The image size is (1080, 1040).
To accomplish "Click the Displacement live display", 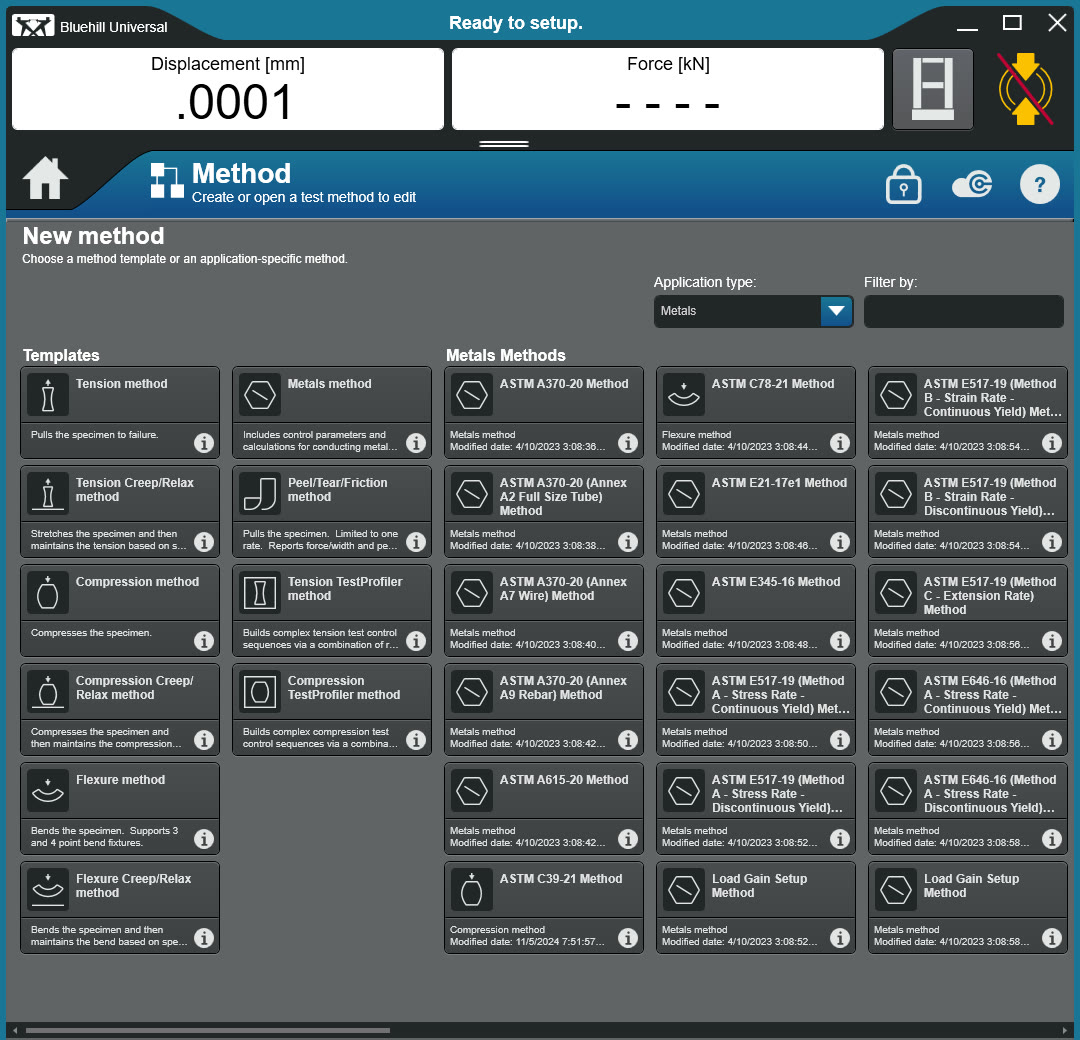I will (228, 89).
